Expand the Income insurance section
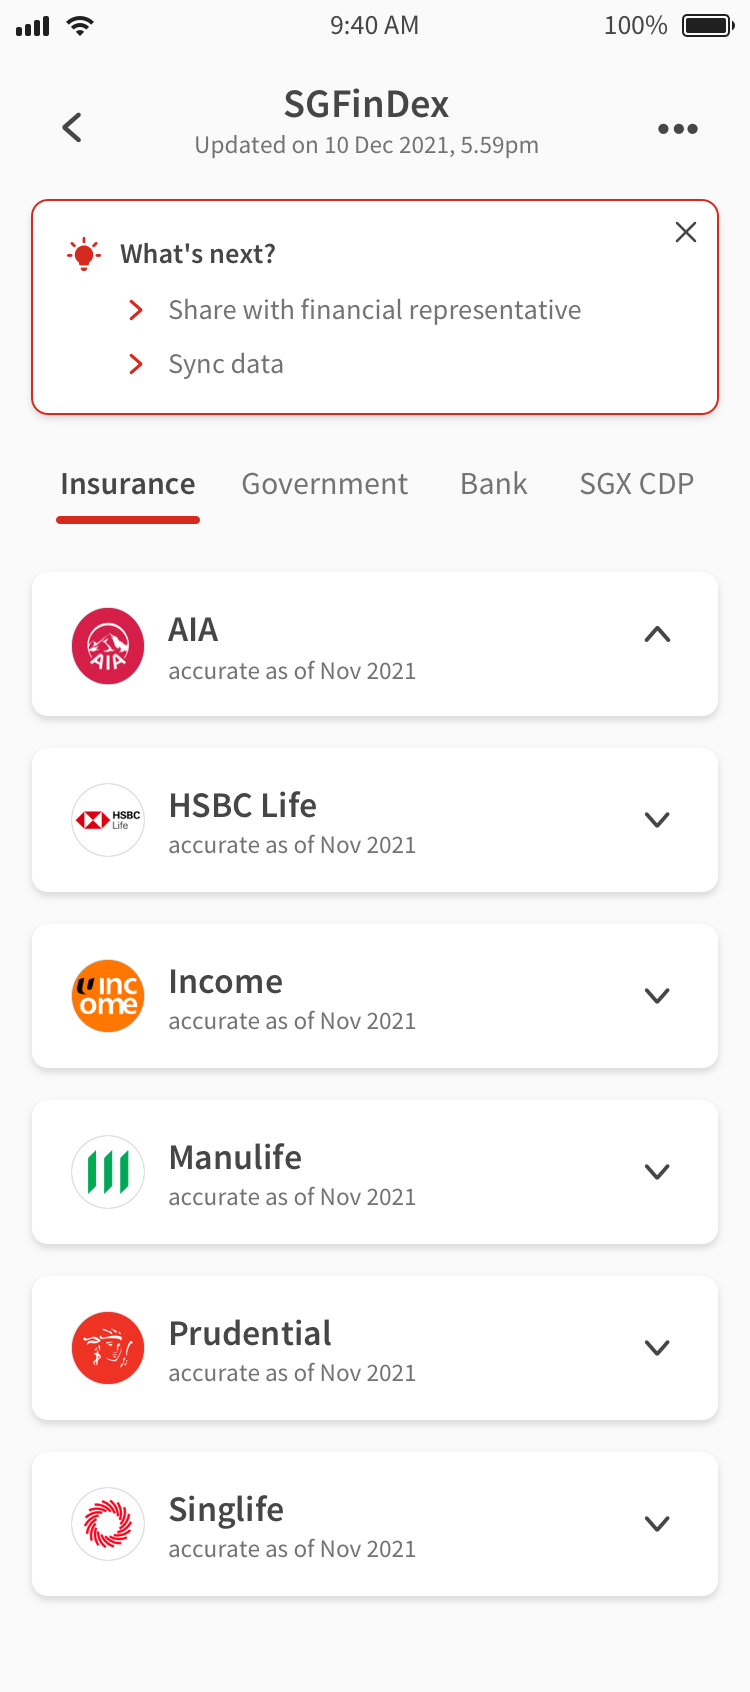Screen dimensions: 750x1692 (657, 996)
